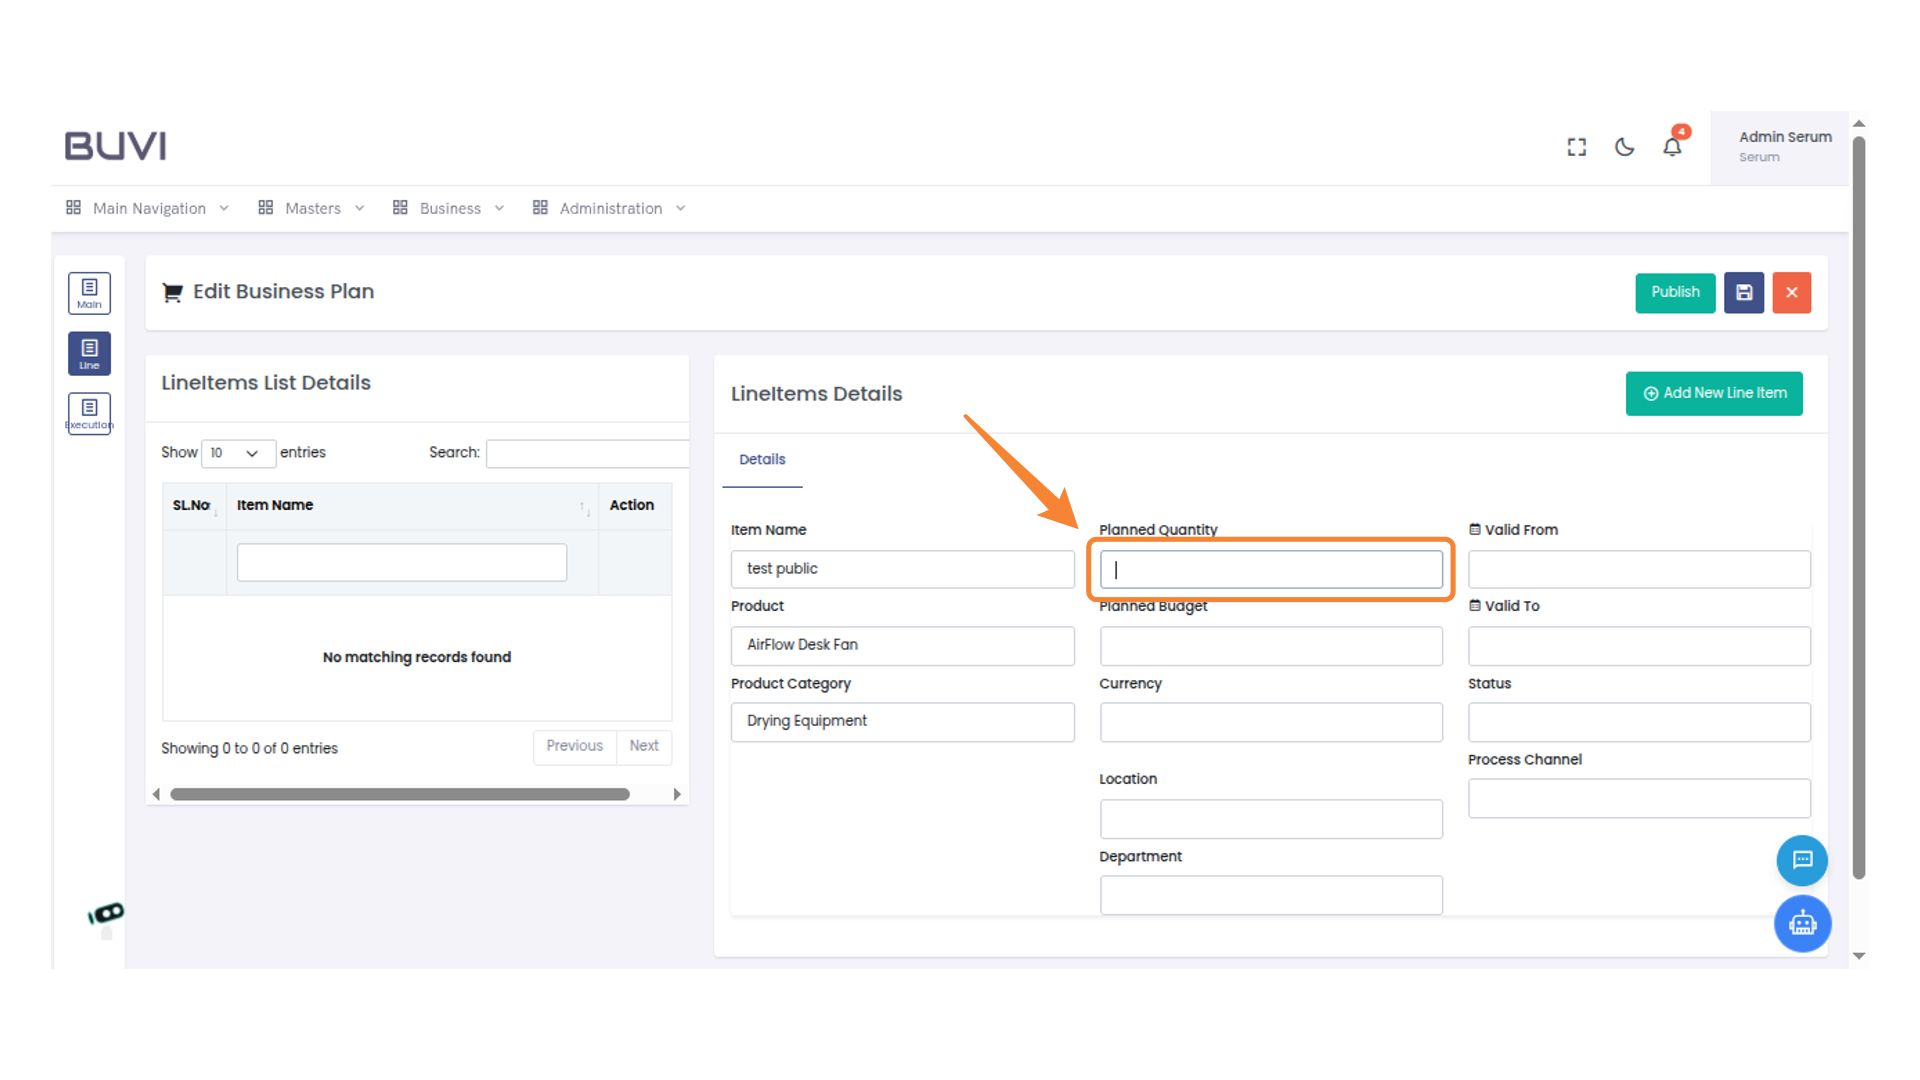This screenshot has width=1920, height=1080.
Task: Click the Publish button
Action: coord(1674,293)
